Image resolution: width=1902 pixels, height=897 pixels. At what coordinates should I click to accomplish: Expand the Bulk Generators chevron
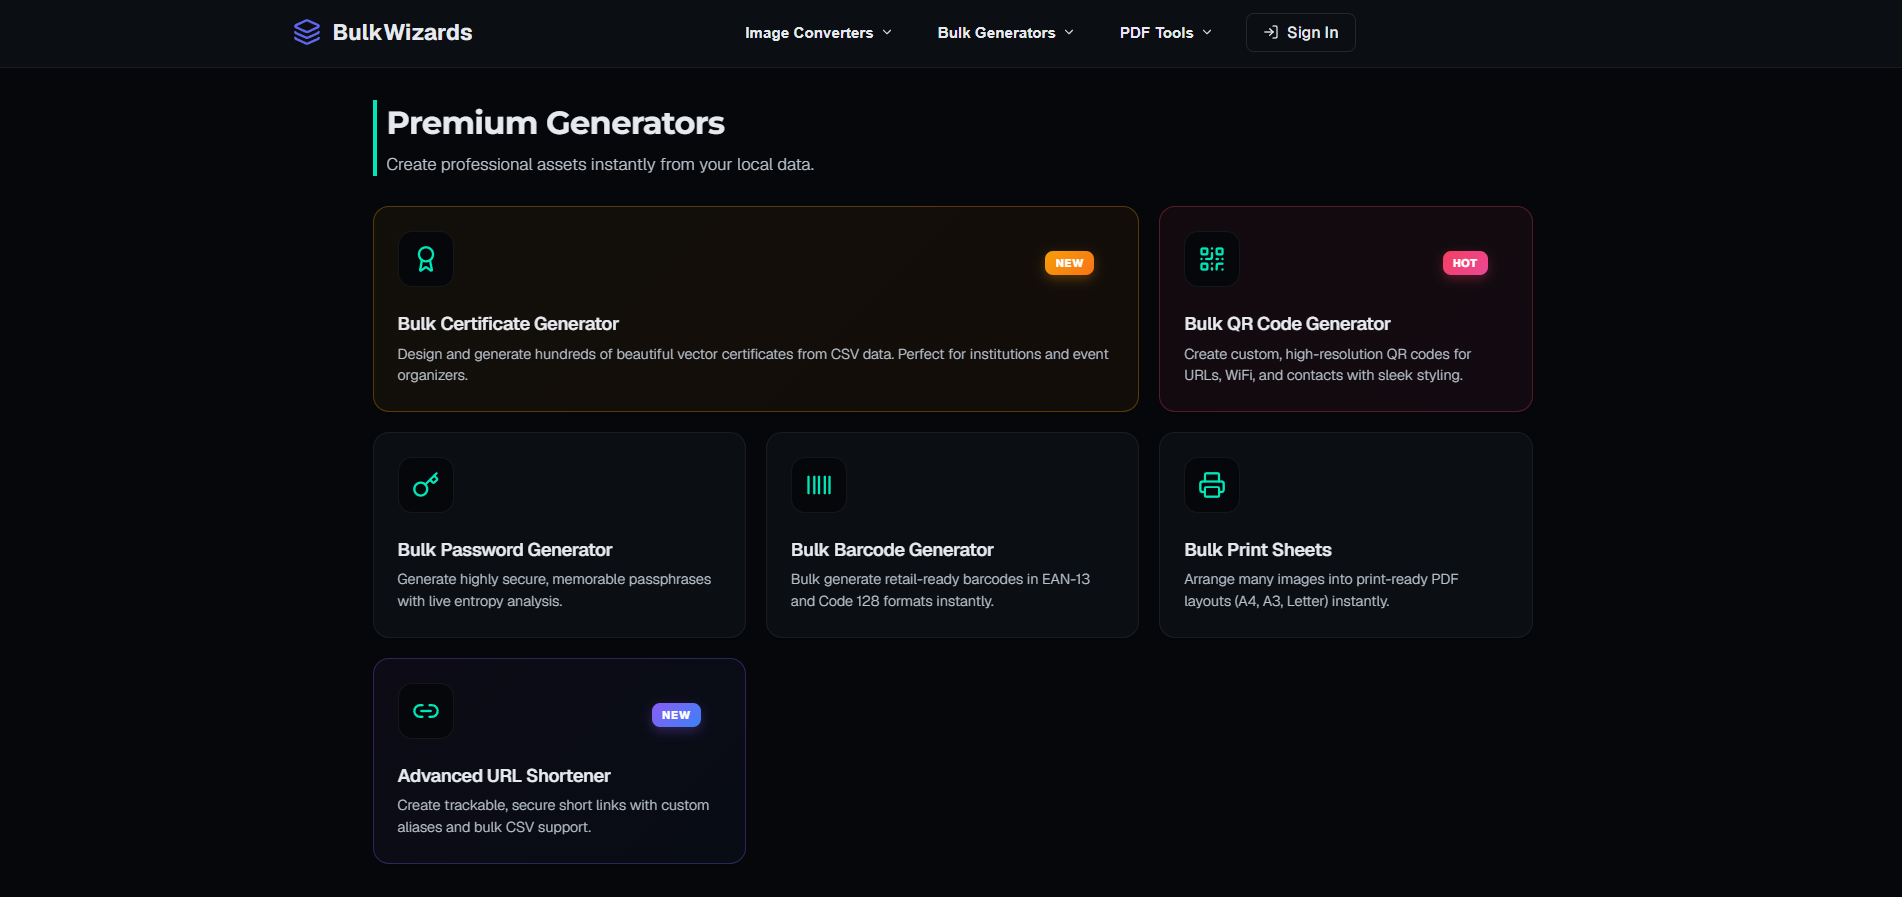[x=1069, y=32]
